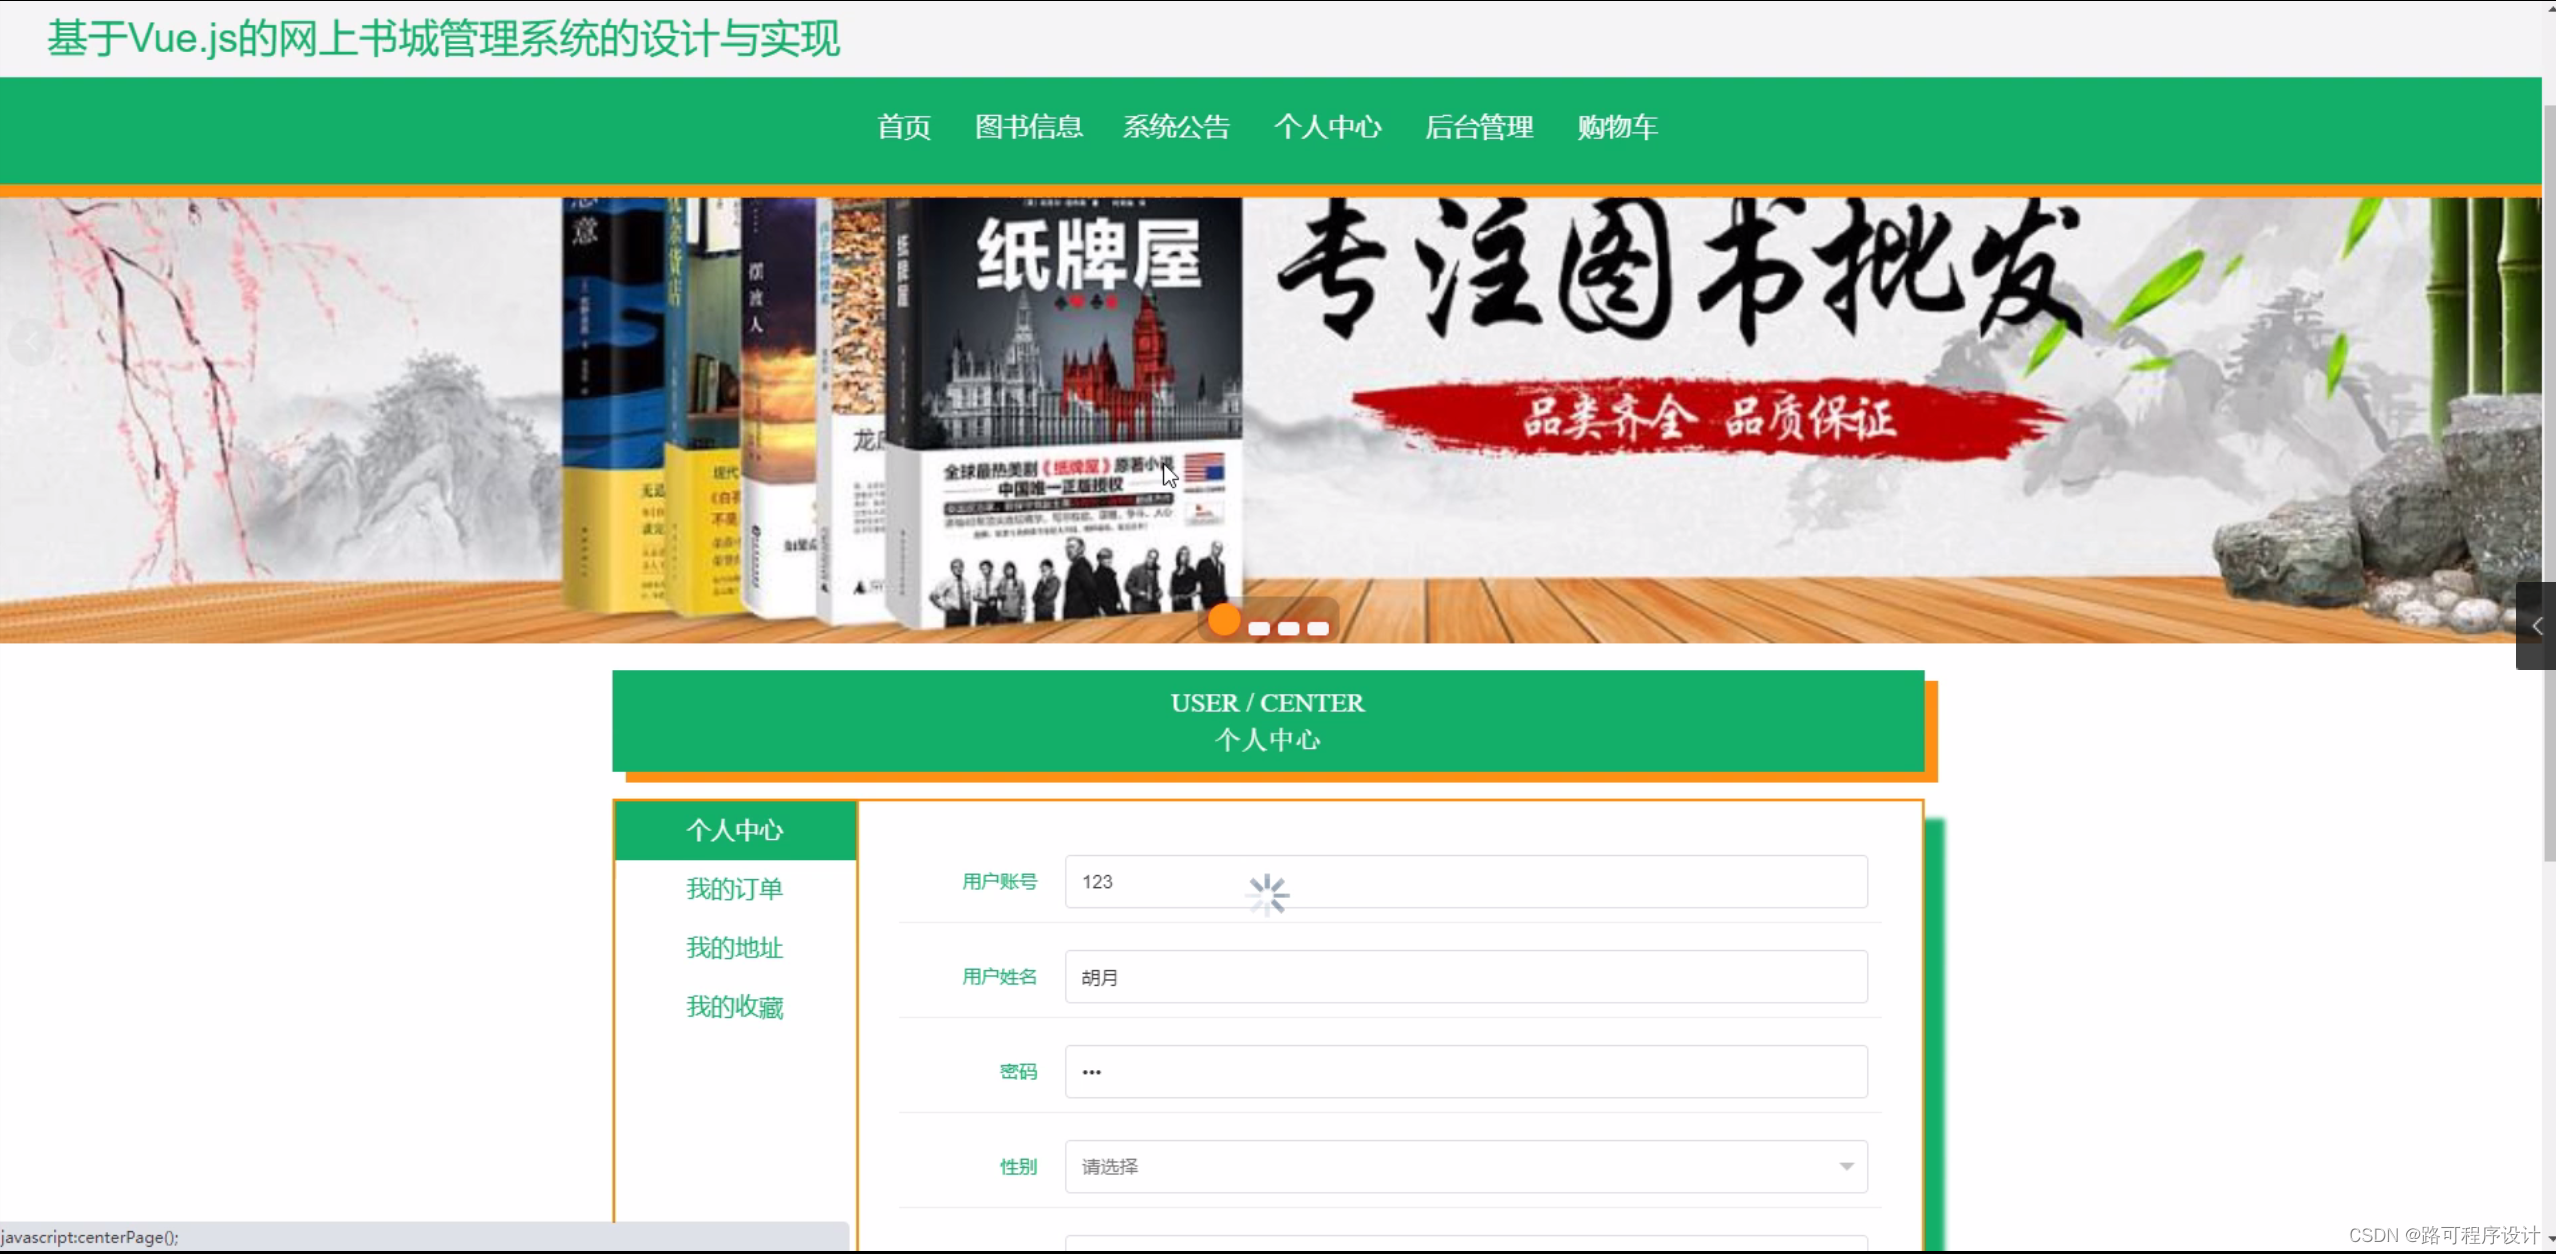Switch to 我的订单 sidebar tab
Viewport: 2556px width, 1254px height.
[x=735, y=889]
